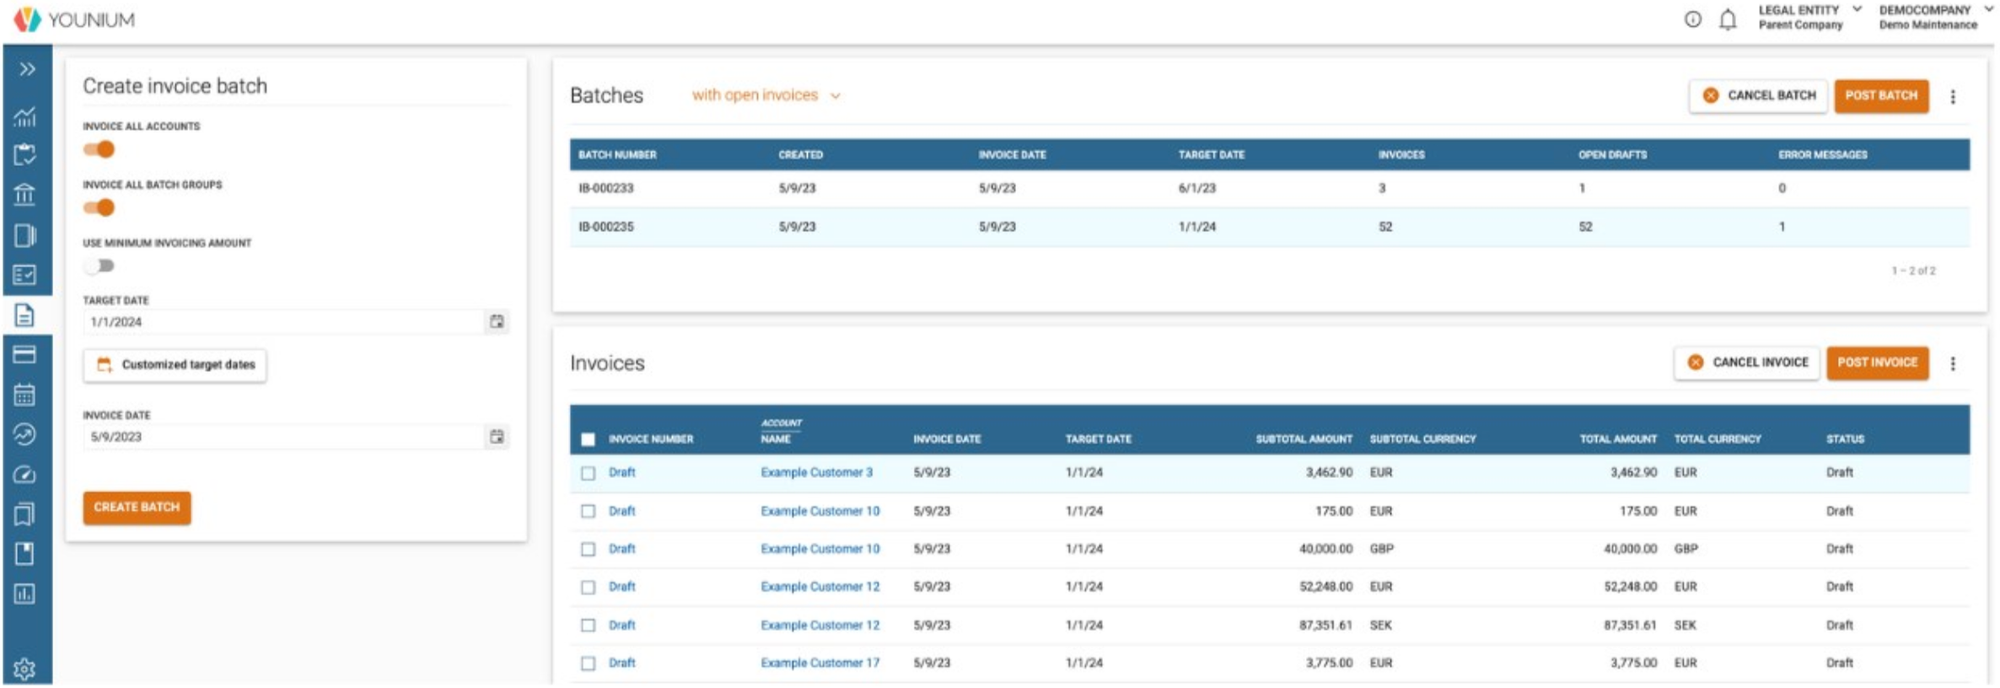Sort invoices by Total Currency header
The width and height of the screenshot is (2000, 688).
1717,439
